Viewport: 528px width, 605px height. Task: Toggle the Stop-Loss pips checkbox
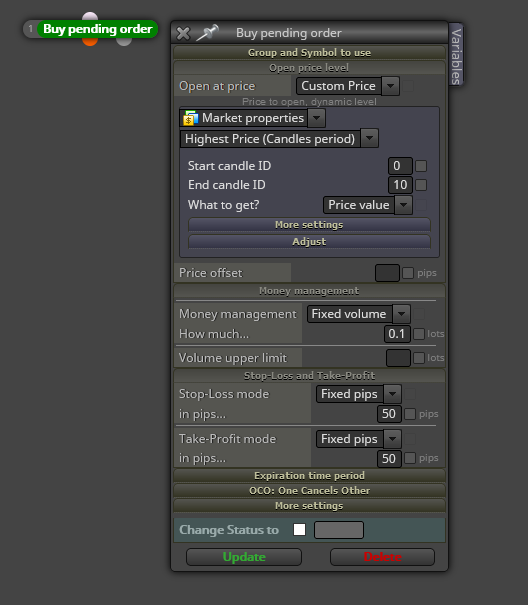click(410, 414)
